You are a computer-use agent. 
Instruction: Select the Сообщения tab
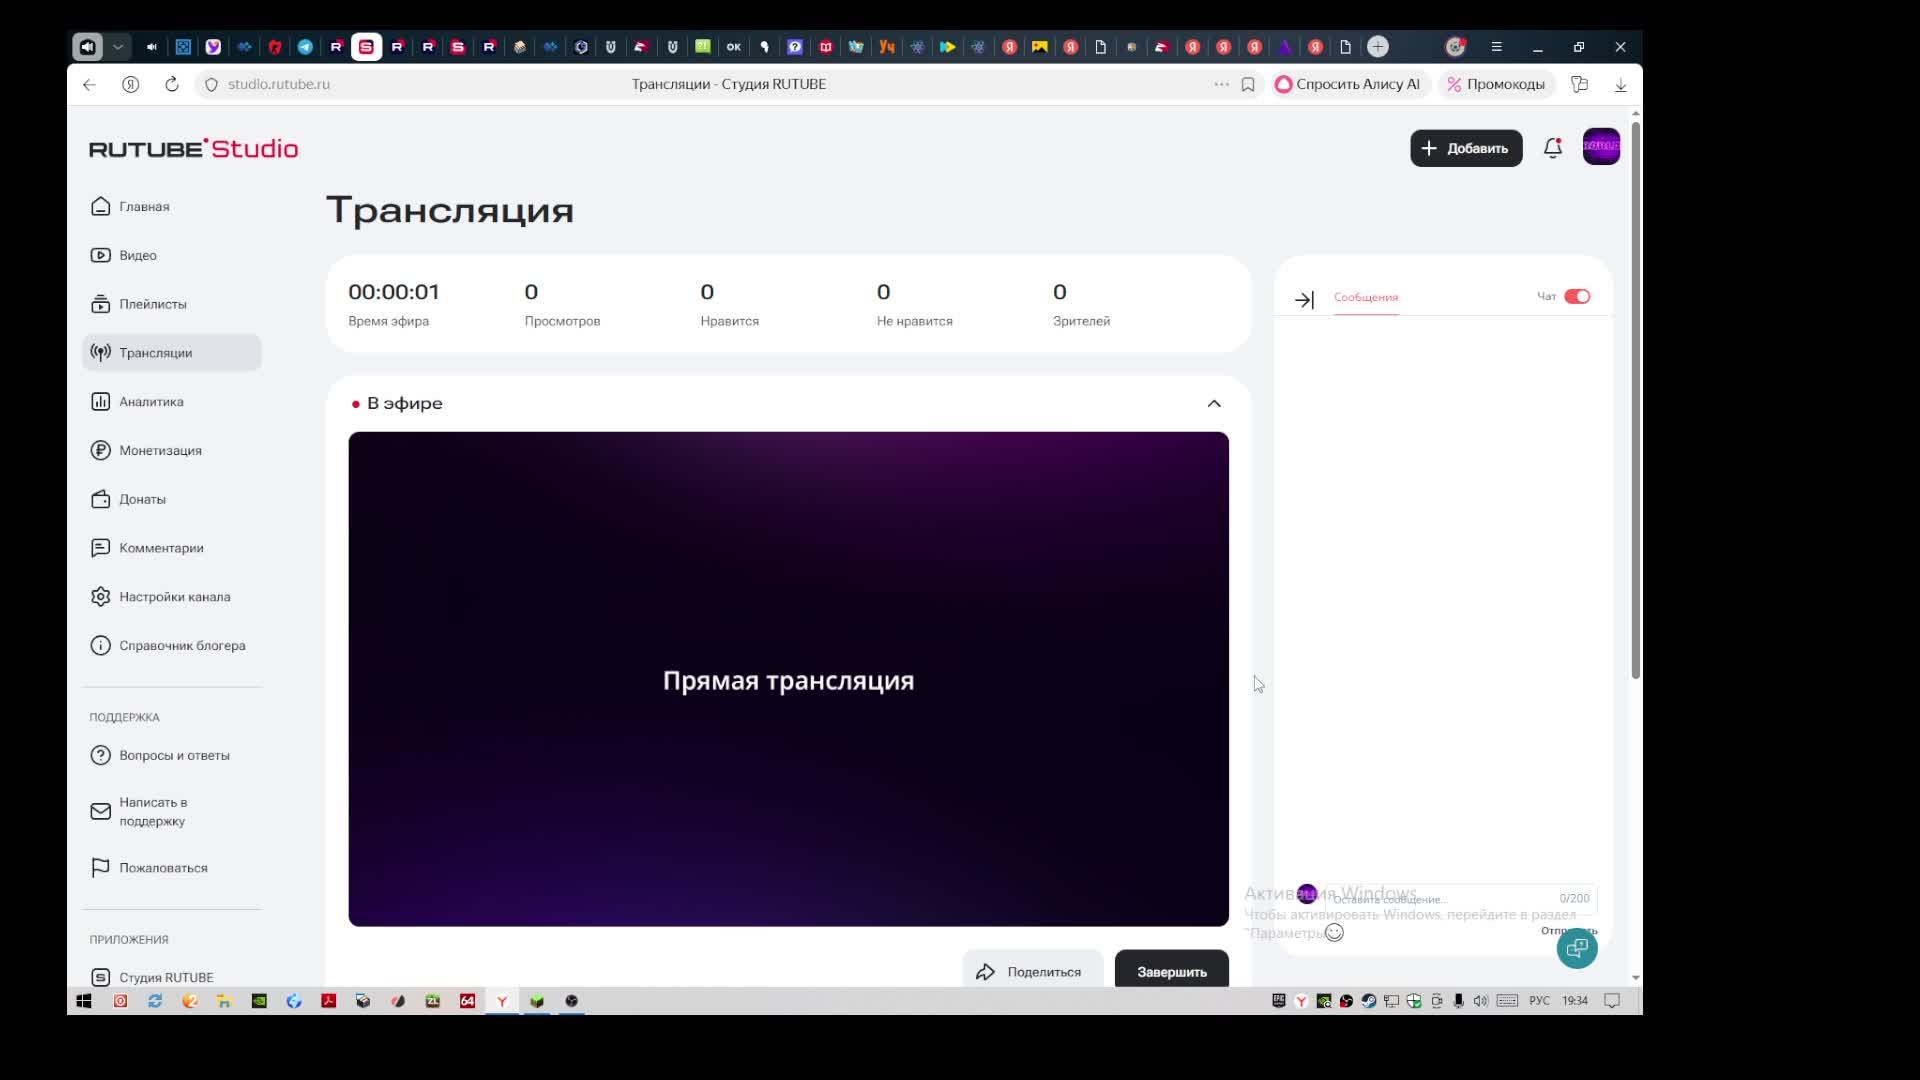[1366, 297]
